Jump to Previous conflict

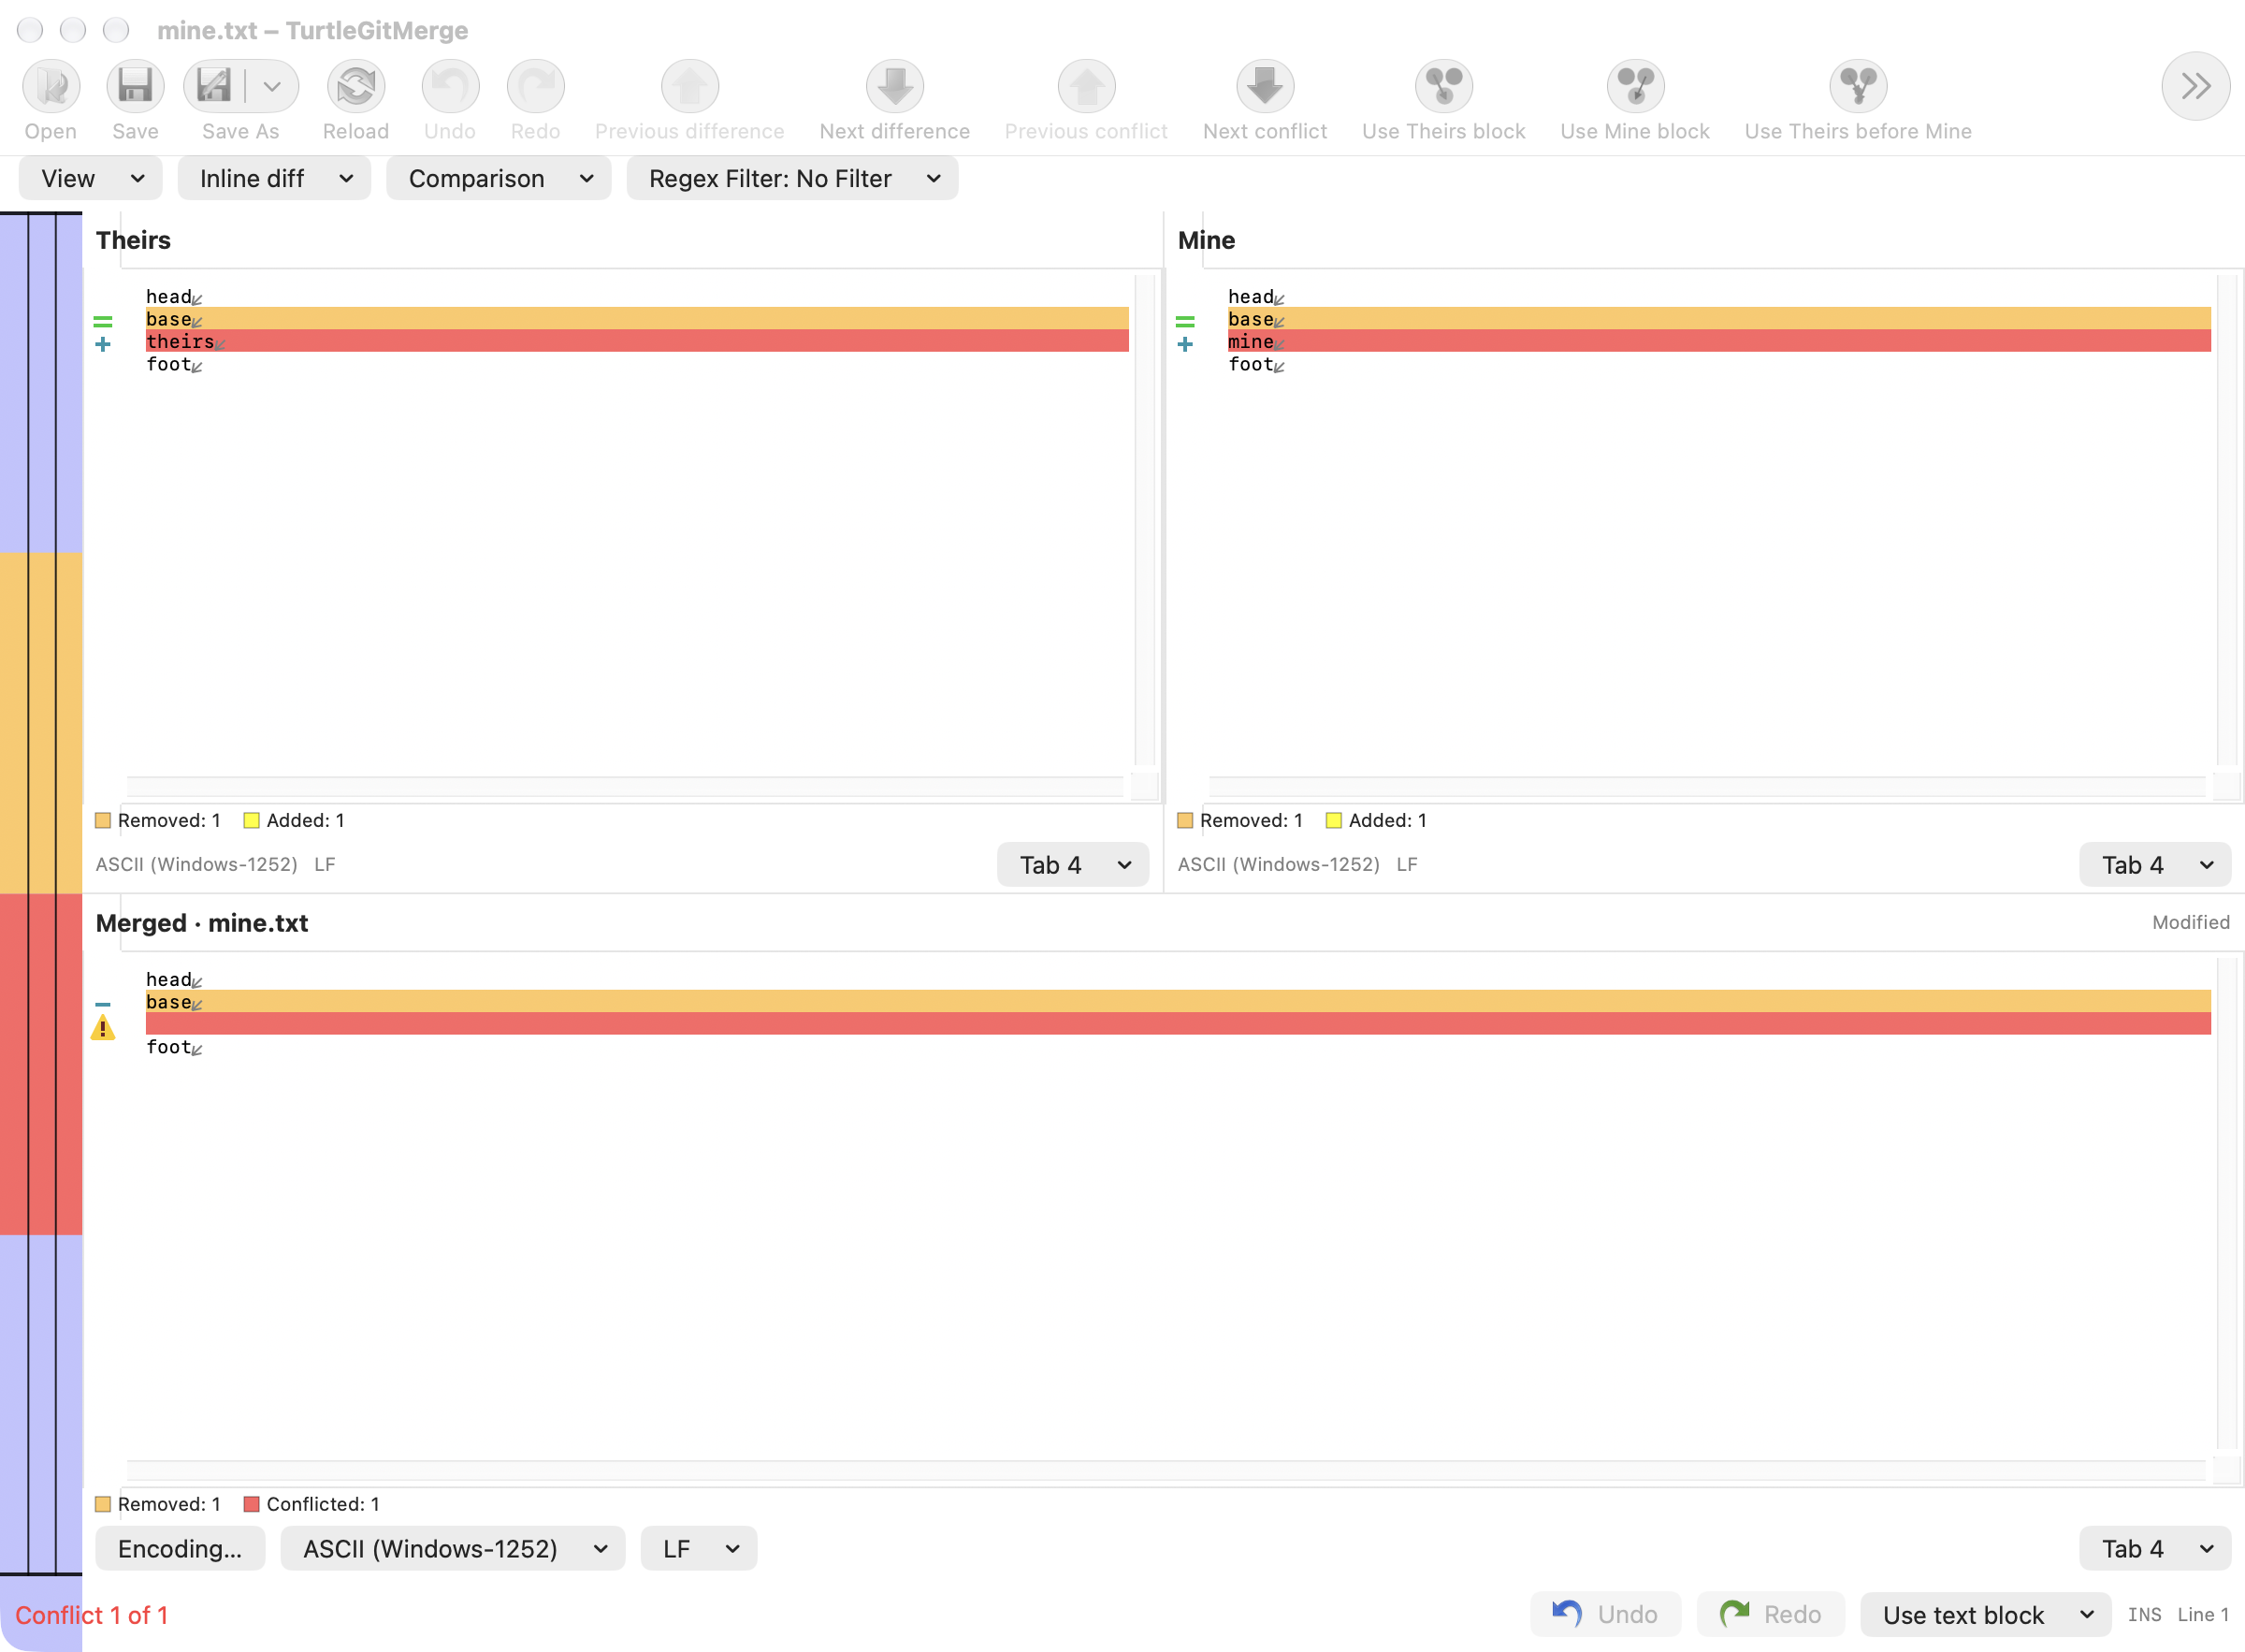[x=1087, y=86]
